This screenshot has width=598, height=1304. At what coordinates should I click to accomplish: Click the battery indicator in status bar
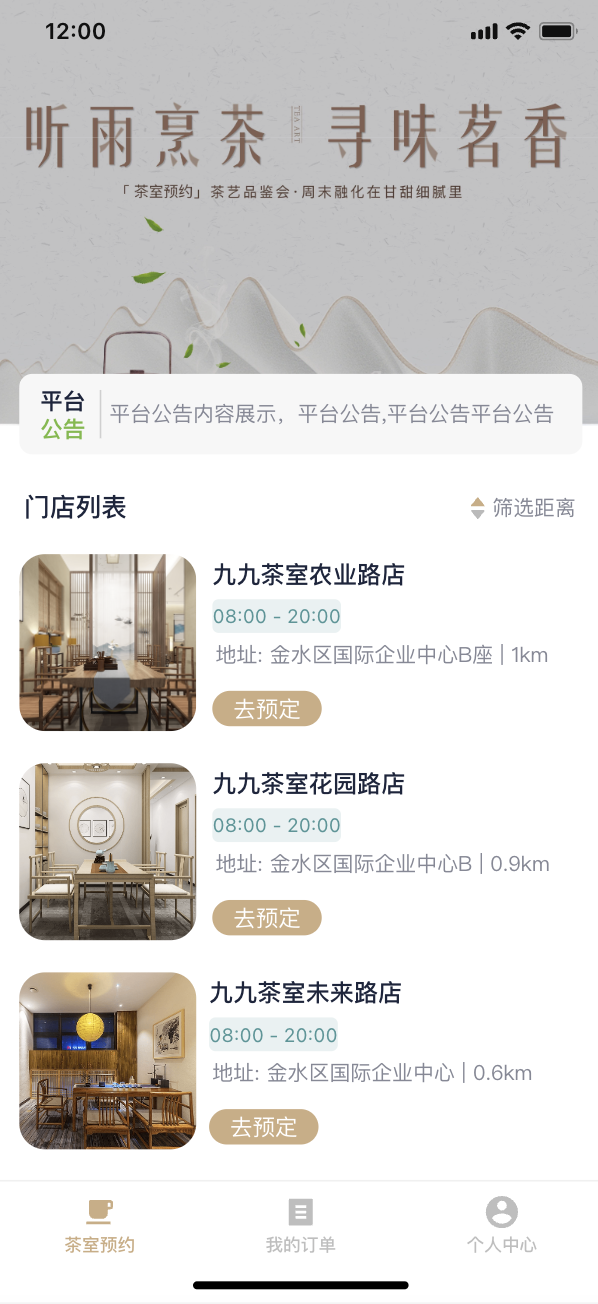click(560, 30)
